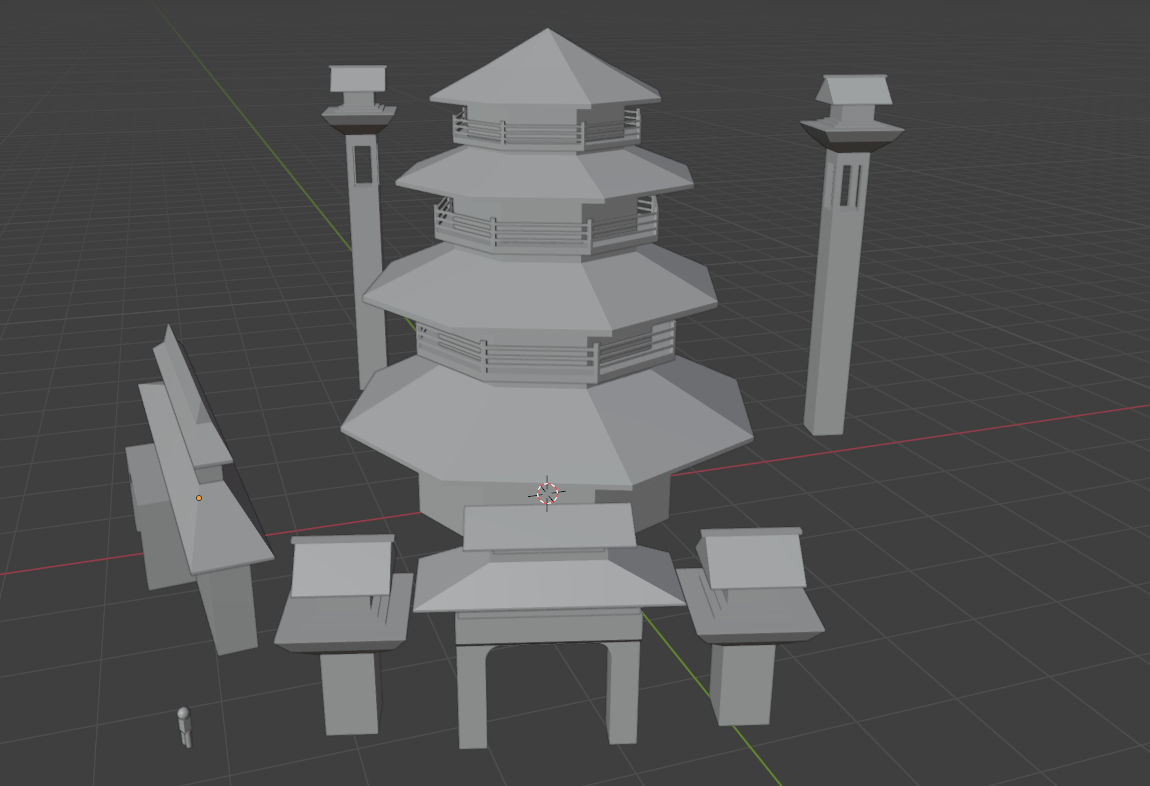This screenshot has width=1150, height=786.
Task: Click the top-tier balcony railing of pagoda
Action: [546, 131]
